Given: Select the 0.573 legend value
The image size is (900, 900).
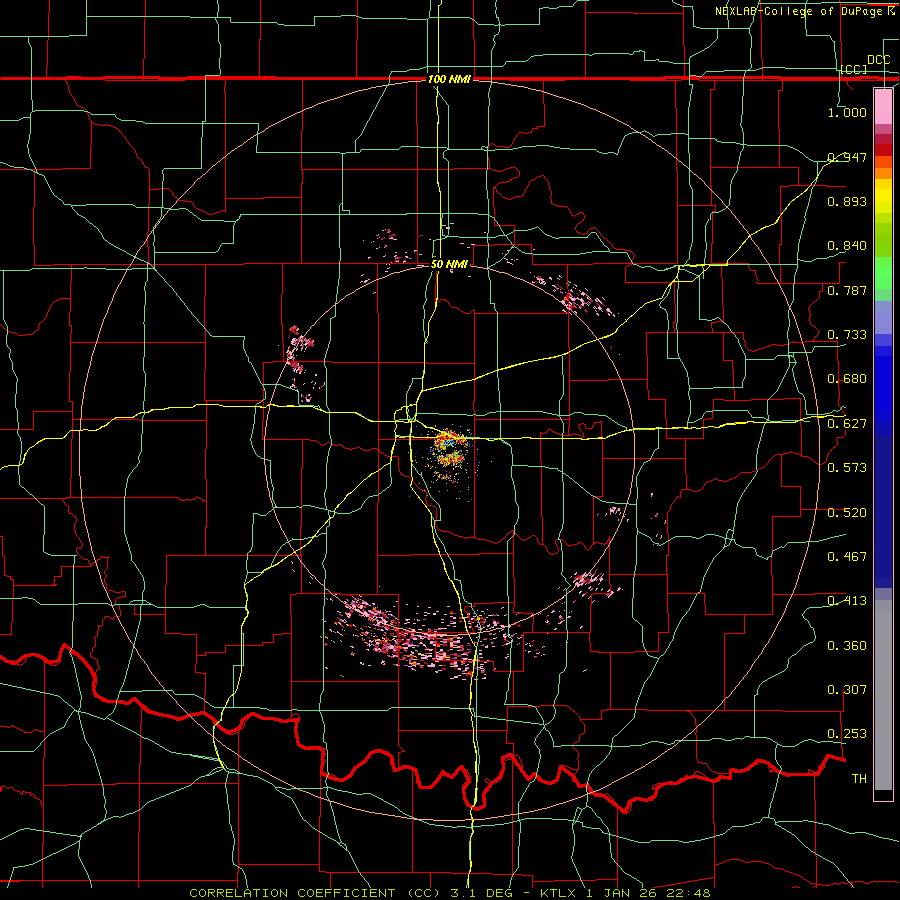Looking at the screenshot, I should 847,467.
